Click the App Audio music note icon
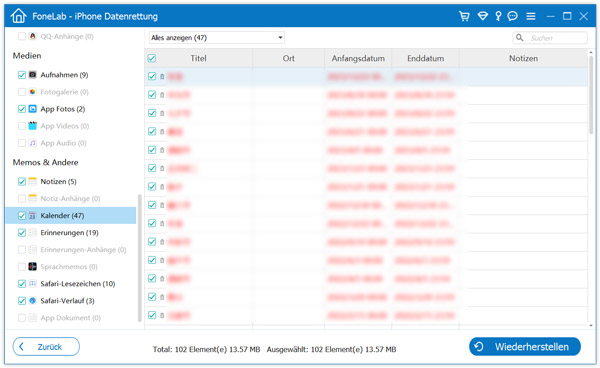 tap(33, 143)
